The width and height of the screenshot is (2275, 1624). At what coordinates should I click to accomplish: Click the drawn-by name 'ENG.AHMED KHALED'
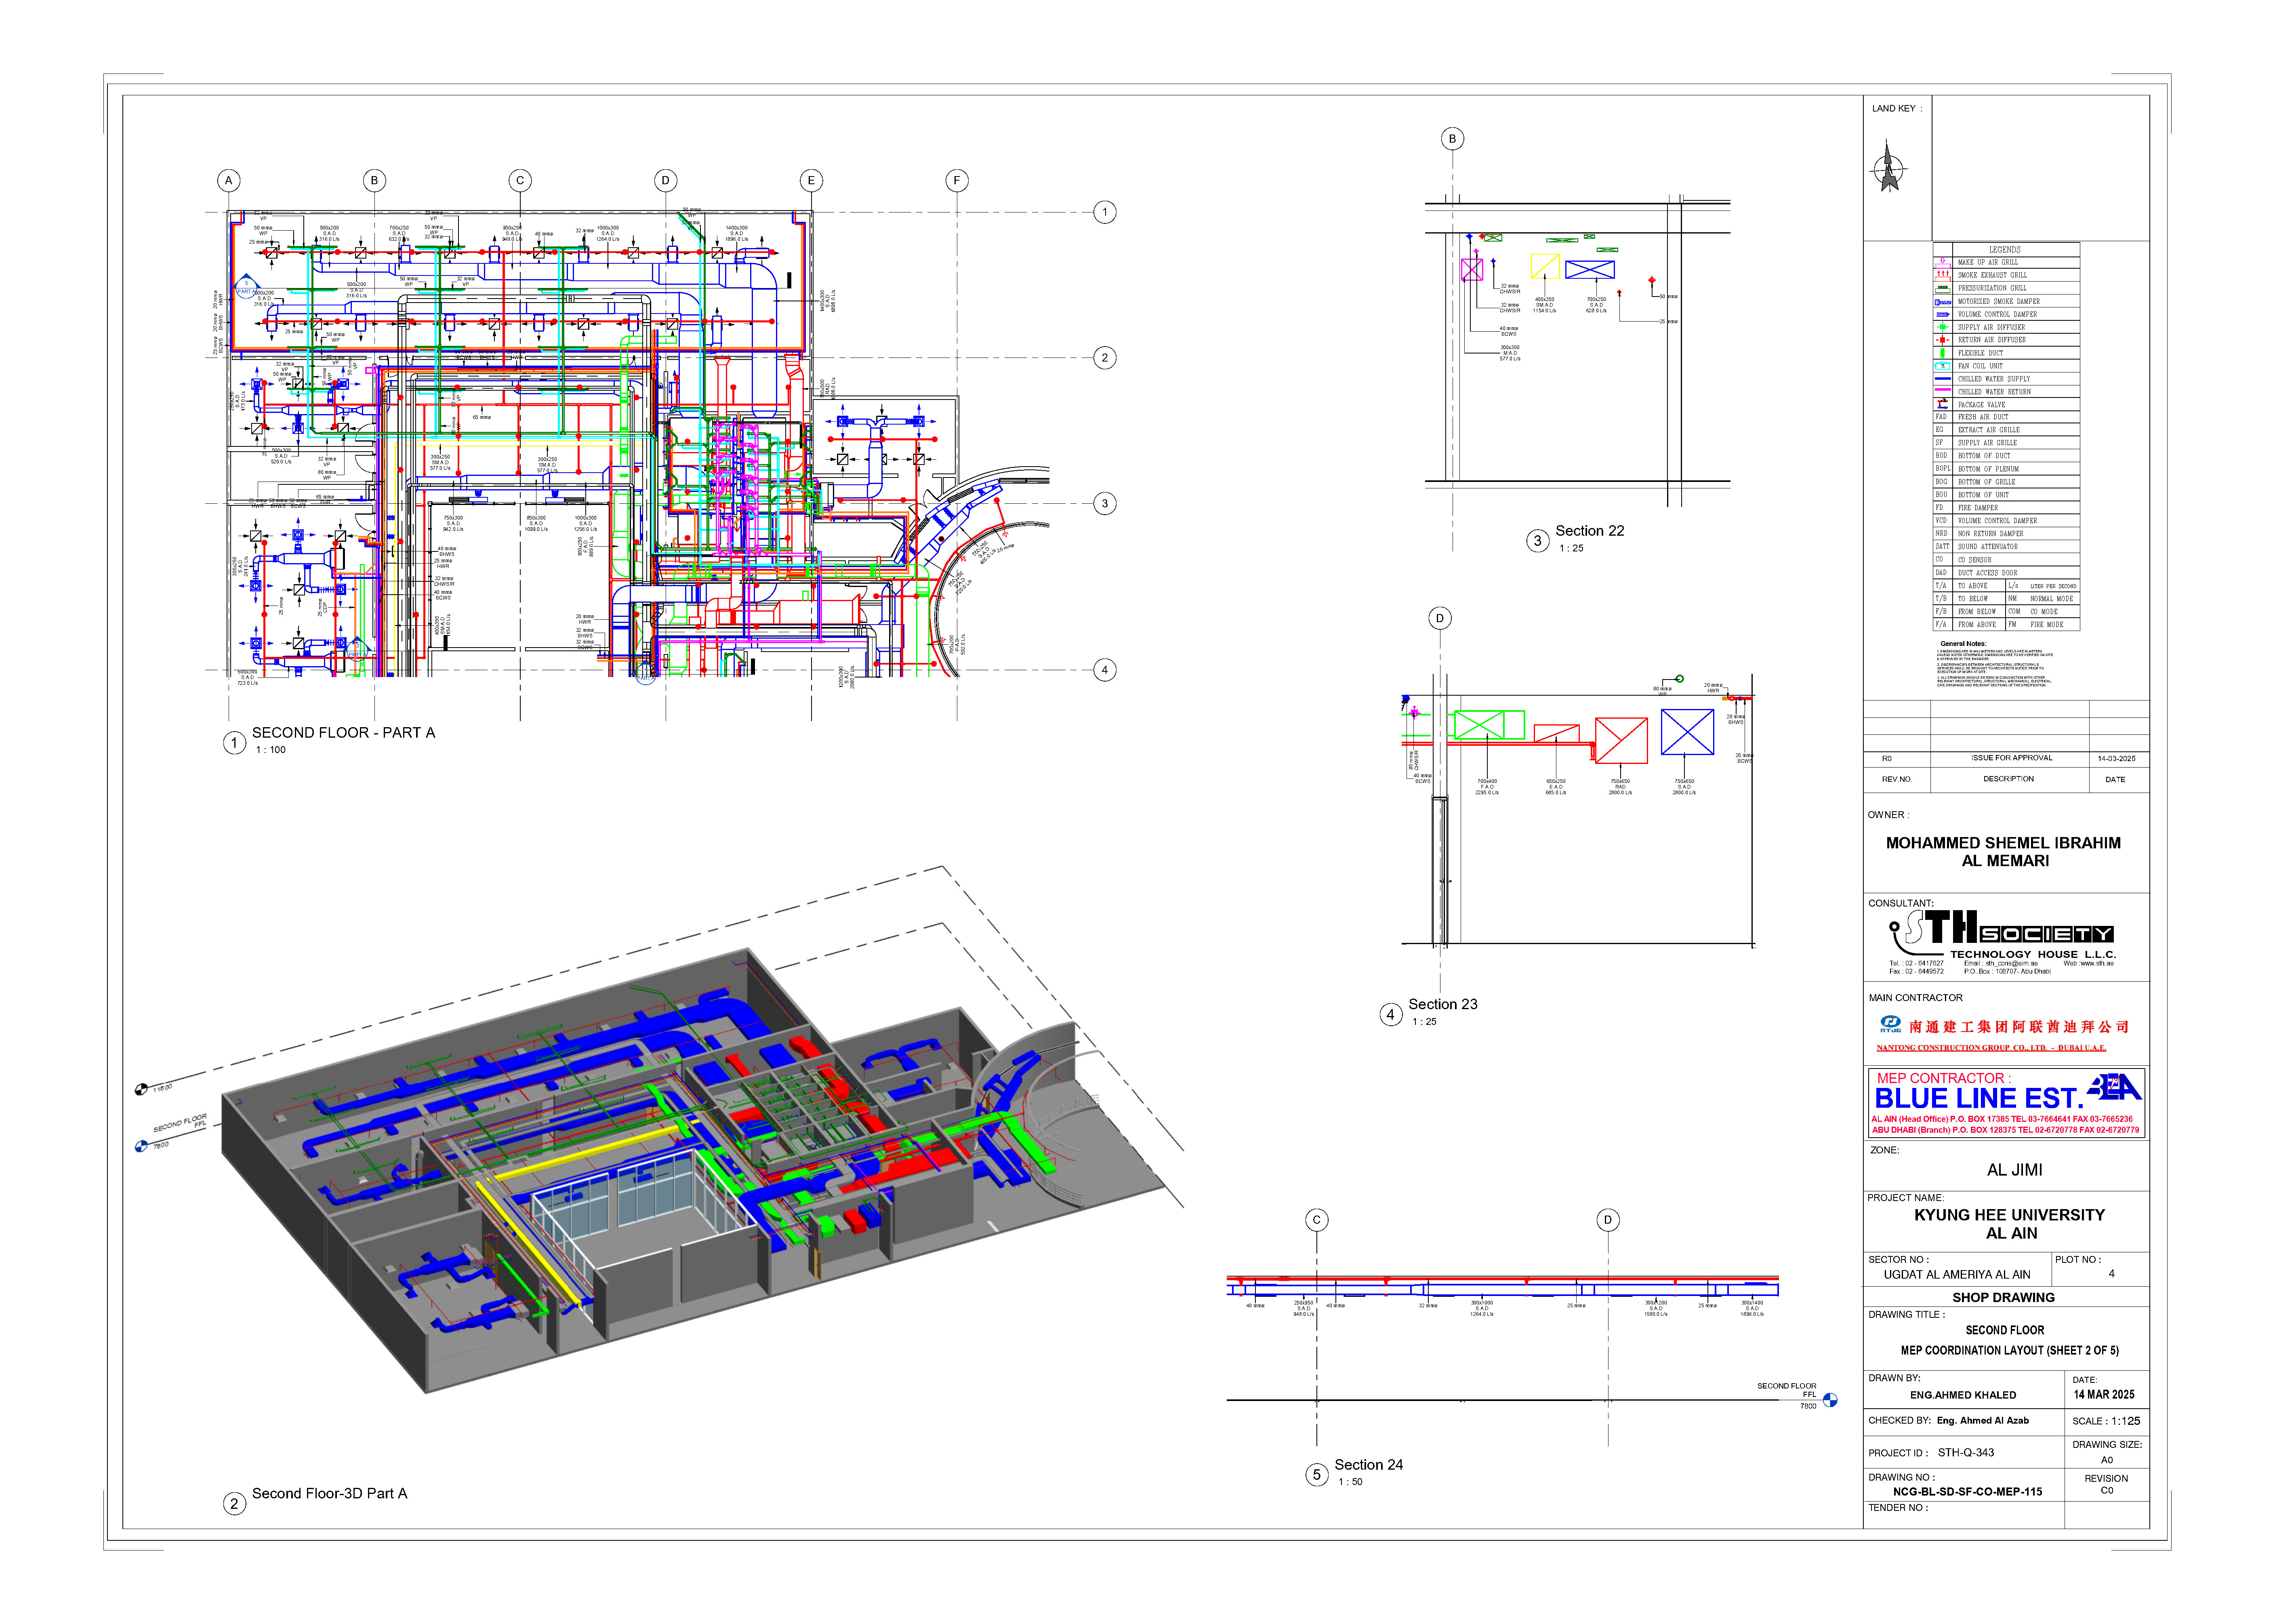pos(1963,1395)
